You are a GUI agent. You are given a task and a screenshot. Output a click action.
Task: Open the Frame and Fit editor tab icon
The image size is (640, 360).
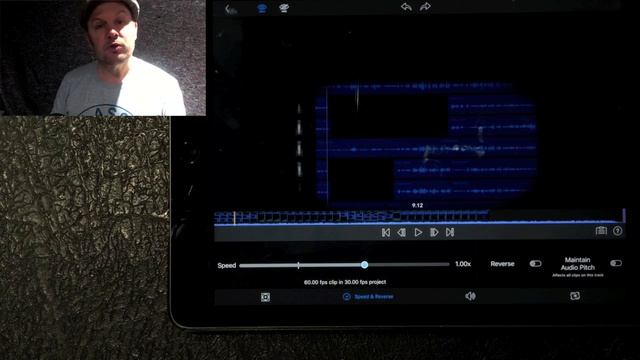tap(265, 297)
